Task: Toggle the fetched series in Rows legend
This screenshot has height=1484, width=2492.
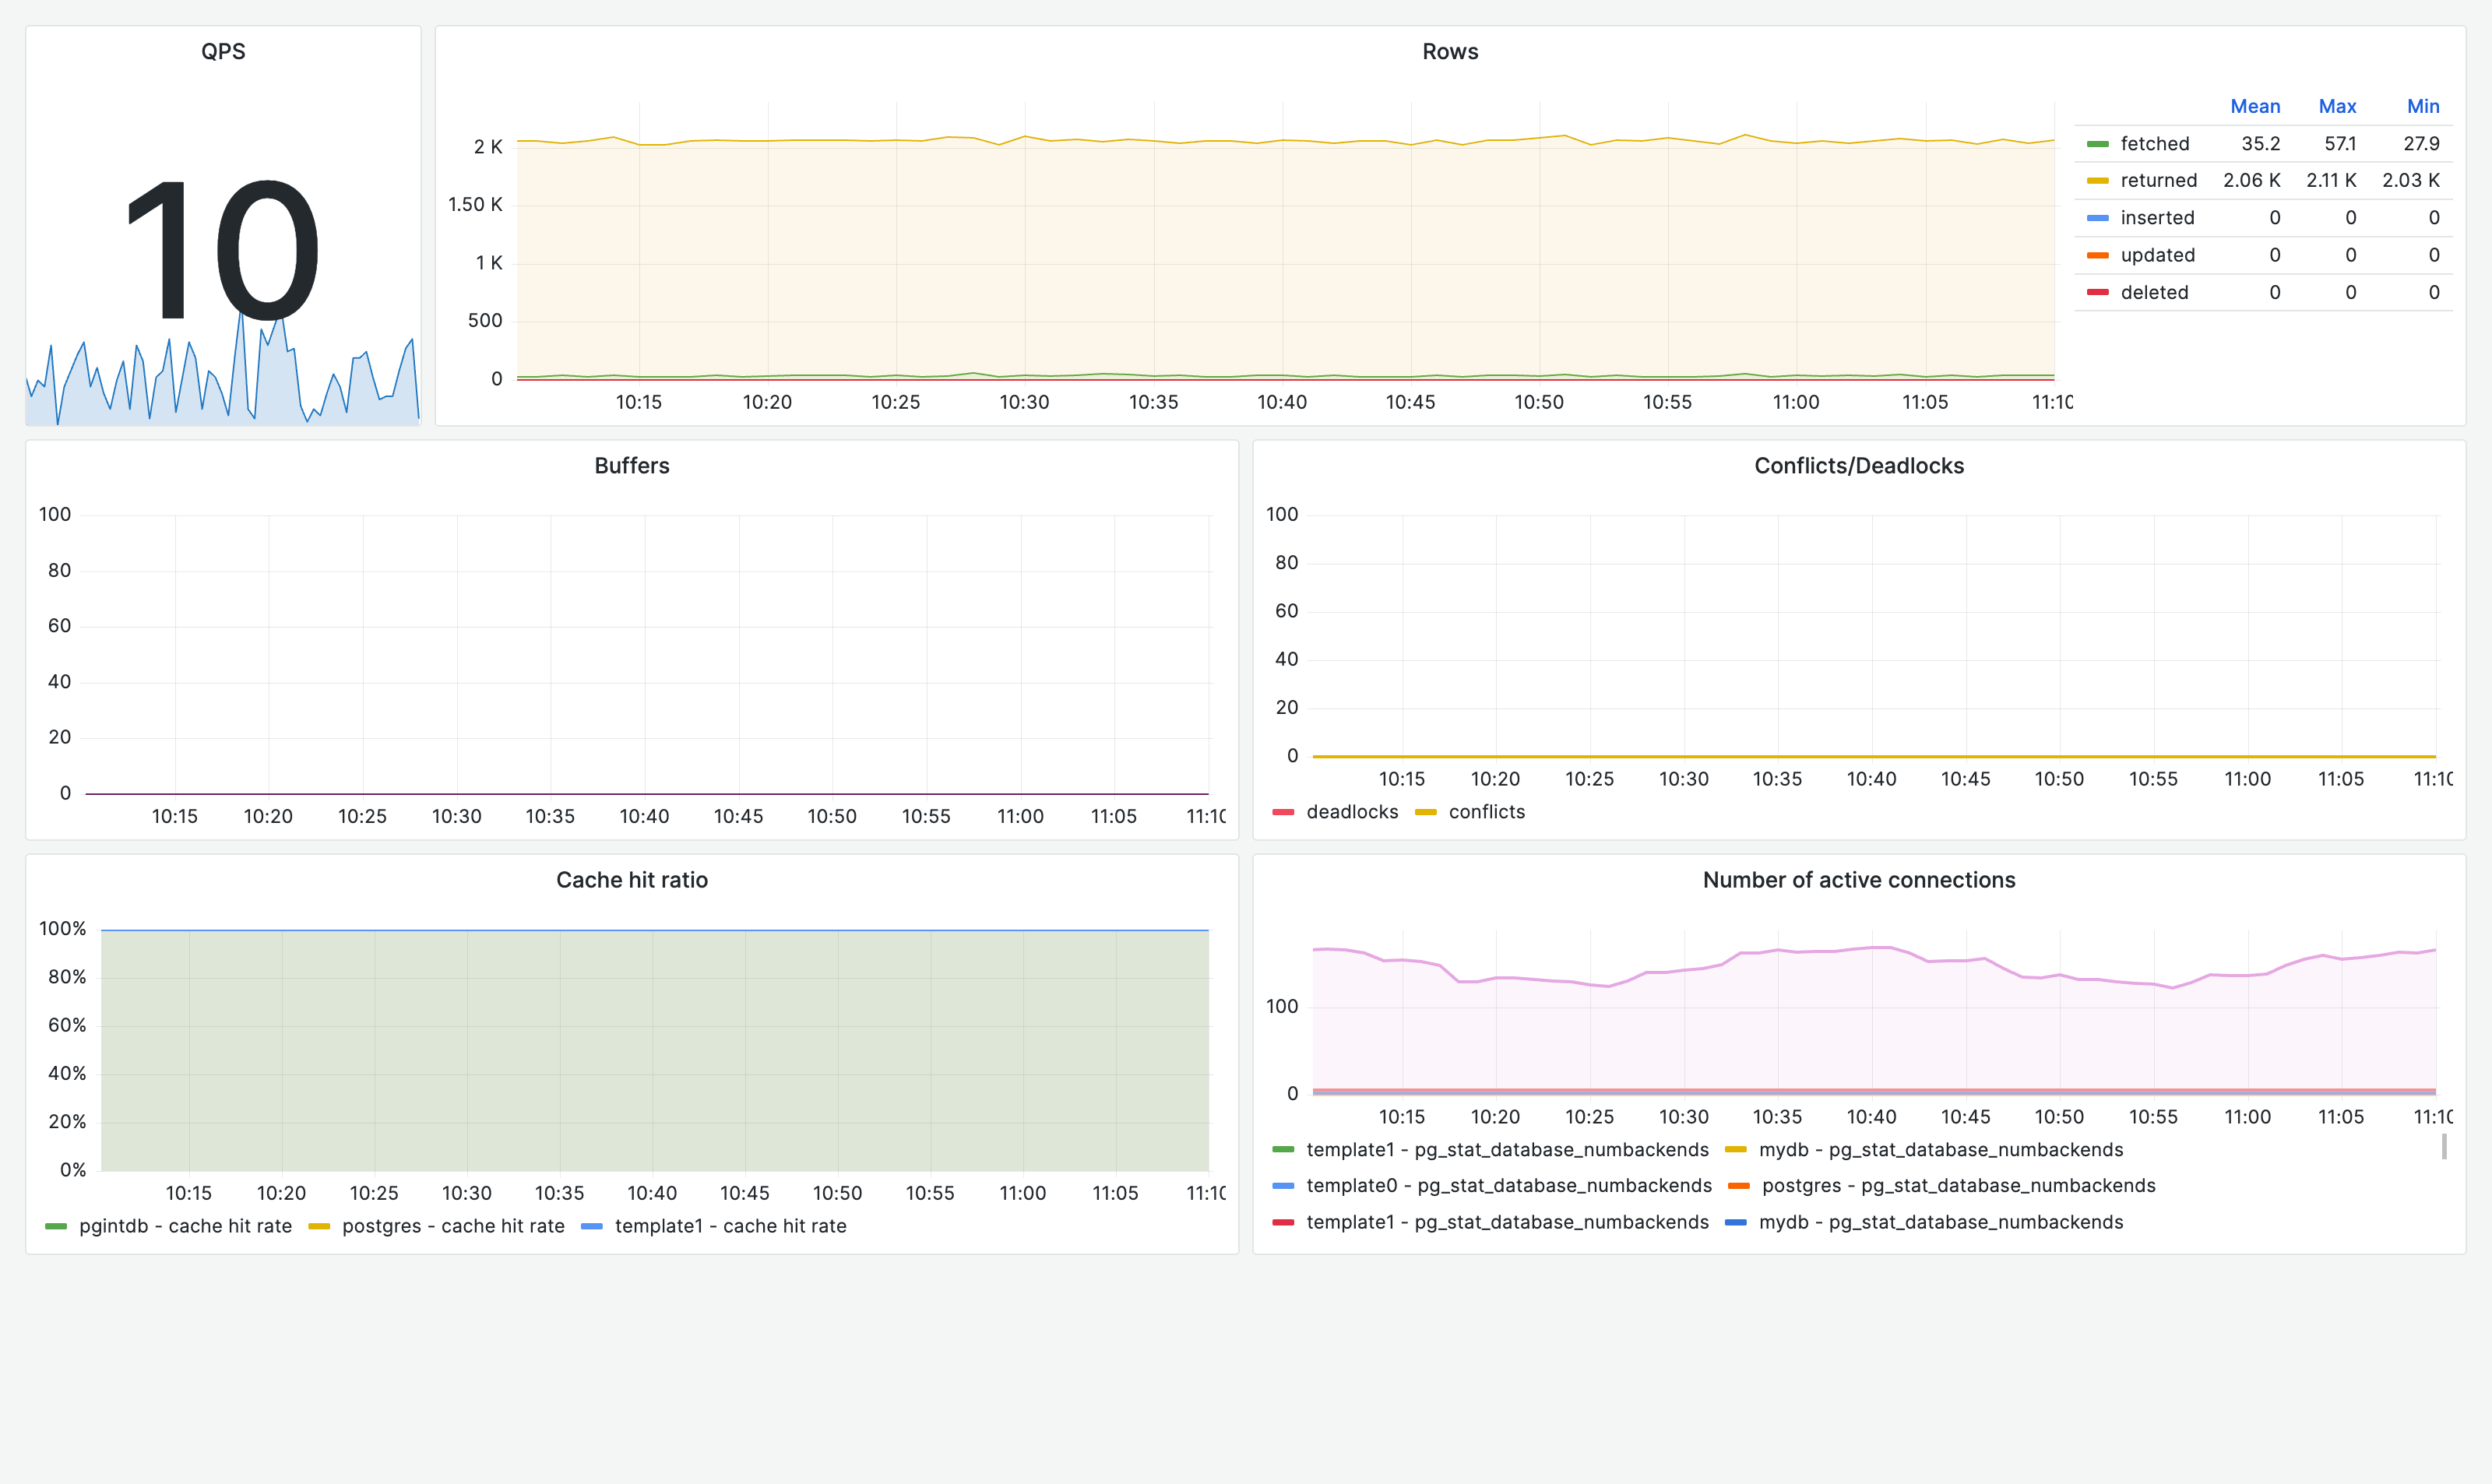Action: (x=2155, y=143)
